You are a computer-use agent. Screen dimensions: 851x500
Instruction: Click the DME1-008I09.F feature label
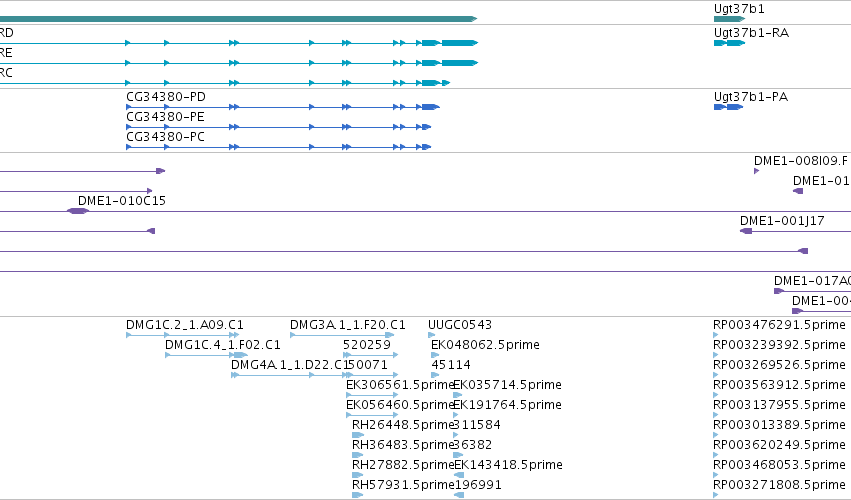click(x=801, y=161)
